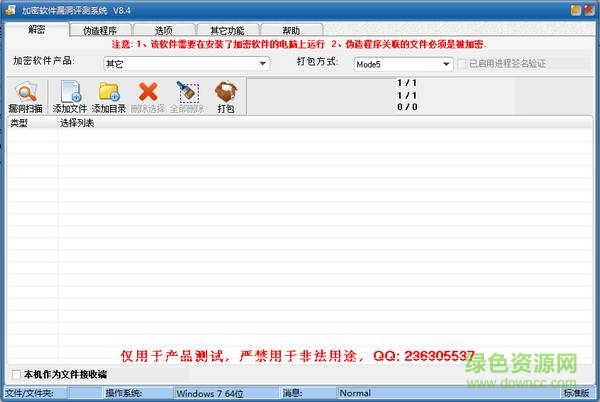Click the 打包 package icon
The height and width of the screenshot is (402, 600).
pyautogui.click(x=226, y=93)
